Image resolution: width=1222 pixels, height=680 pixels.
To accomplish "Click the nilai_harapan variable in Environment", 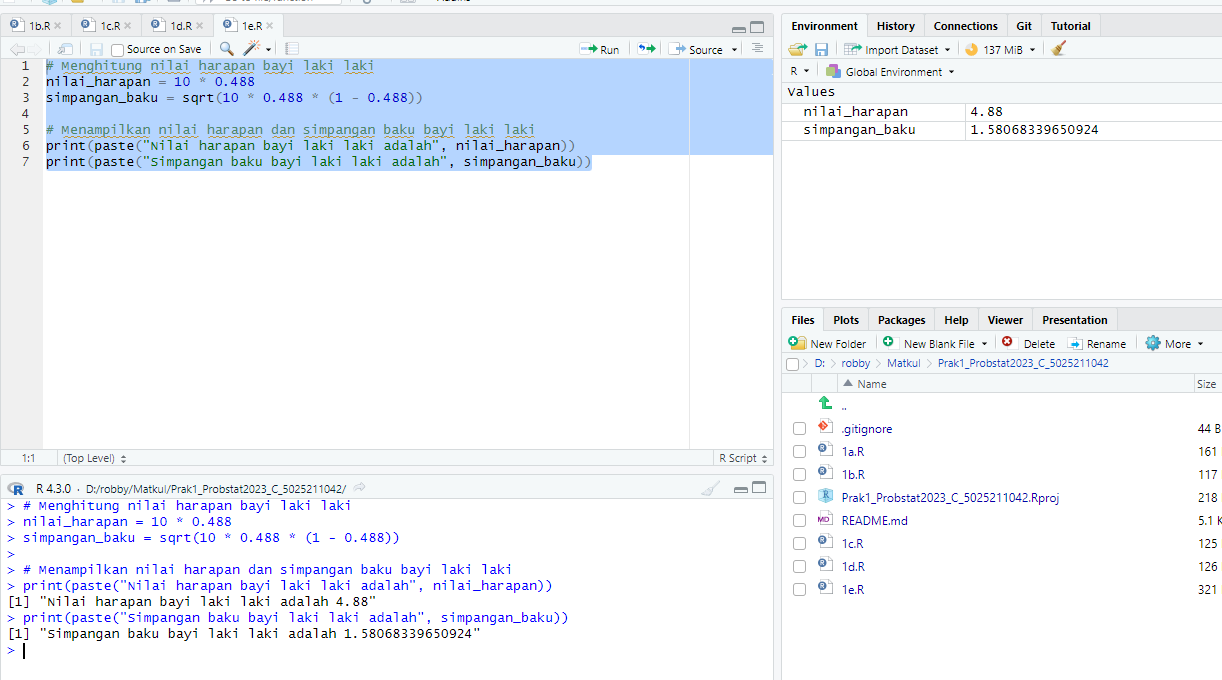I will (855, 112).
